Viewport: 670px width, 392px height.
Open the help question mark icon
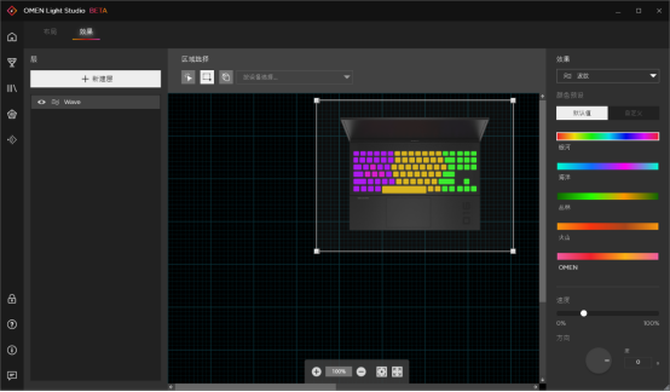coord(12,324)
